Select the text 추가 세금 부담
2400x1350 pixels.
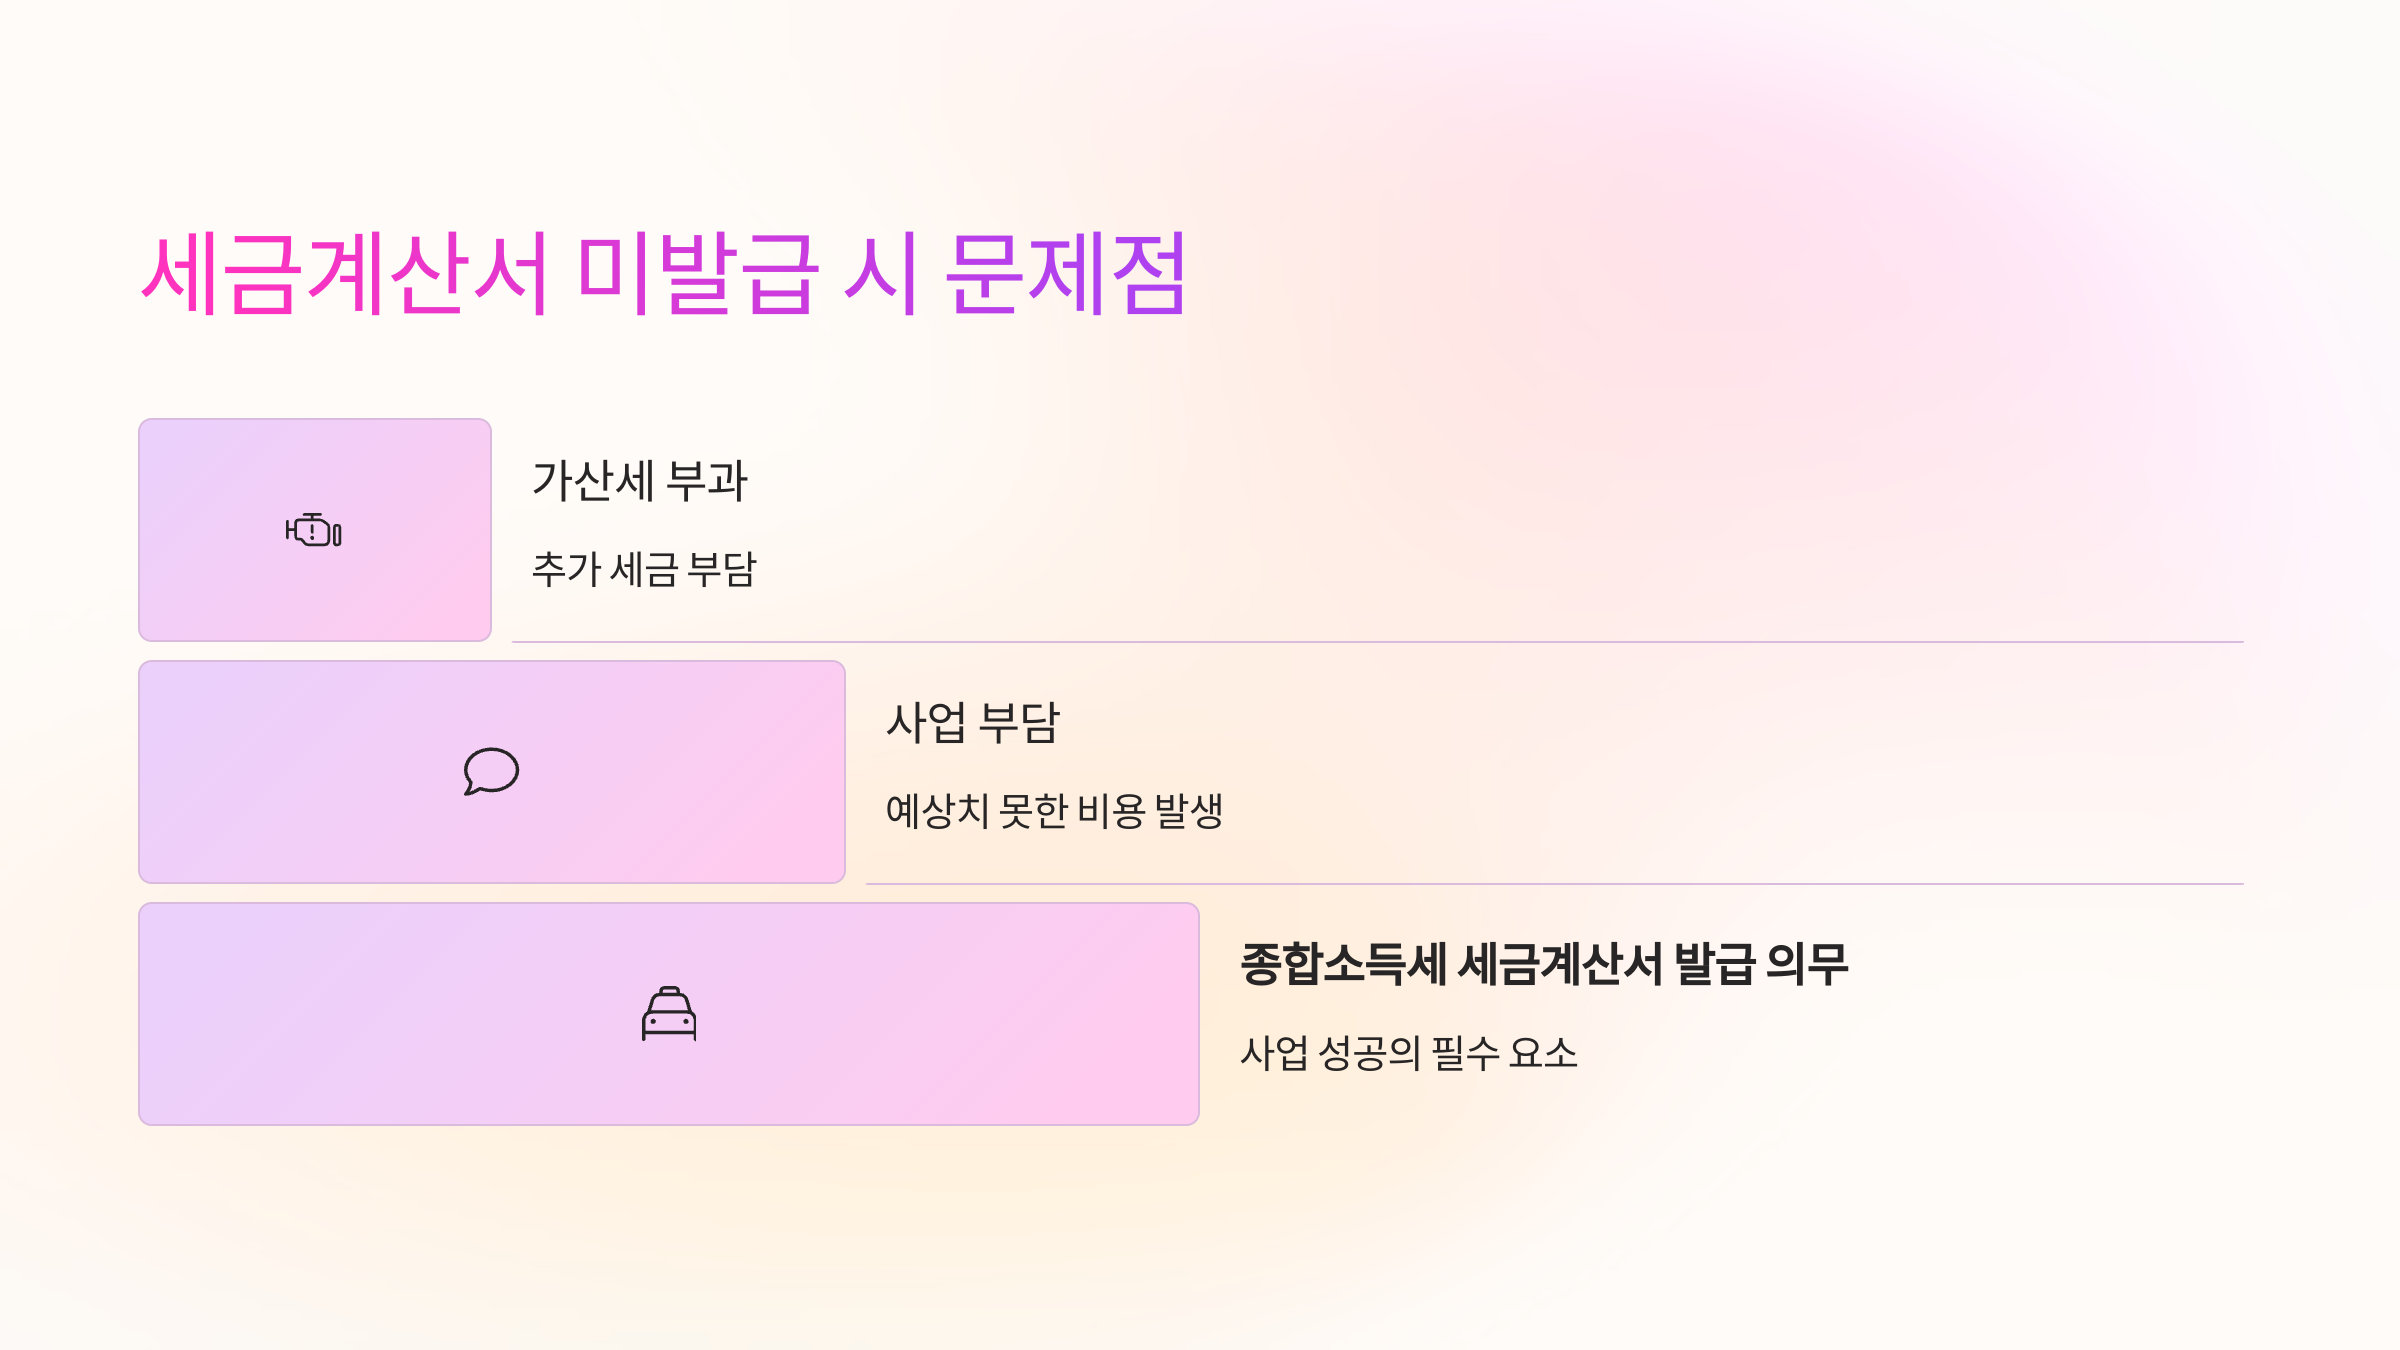point(644,569)
